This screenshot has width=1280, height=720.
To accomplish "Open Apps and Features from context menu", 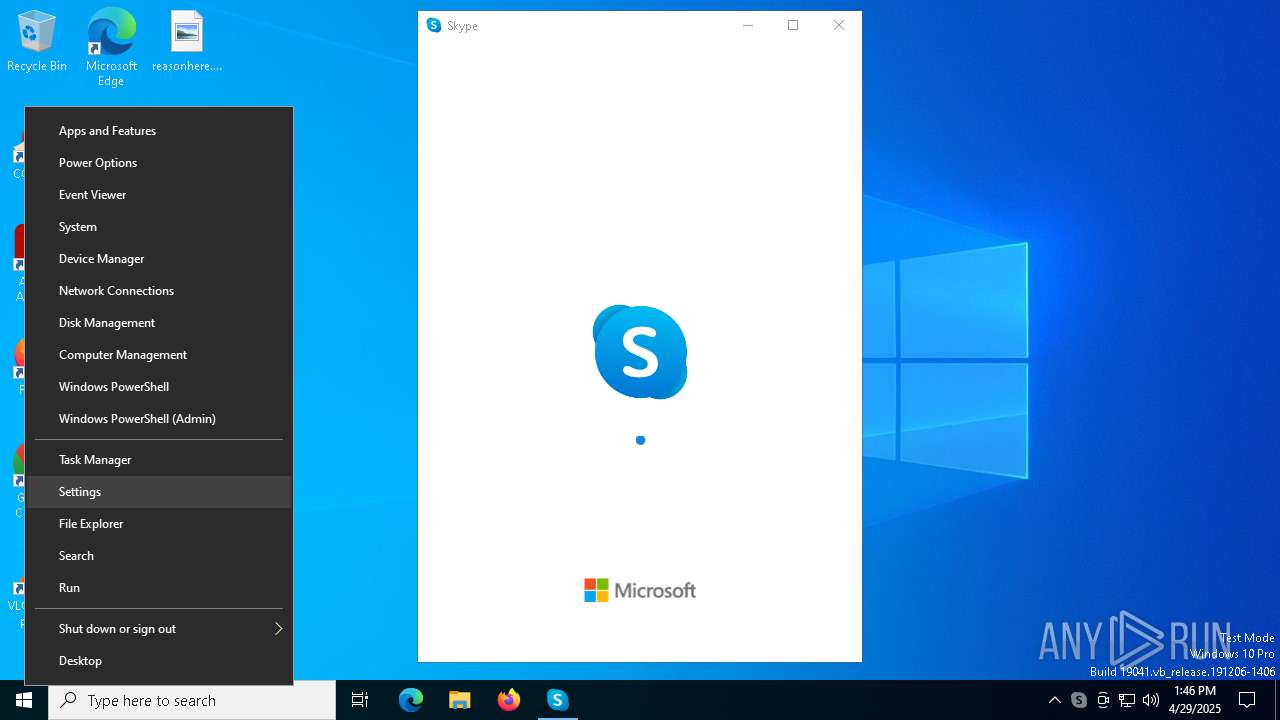I will [159, 131].
